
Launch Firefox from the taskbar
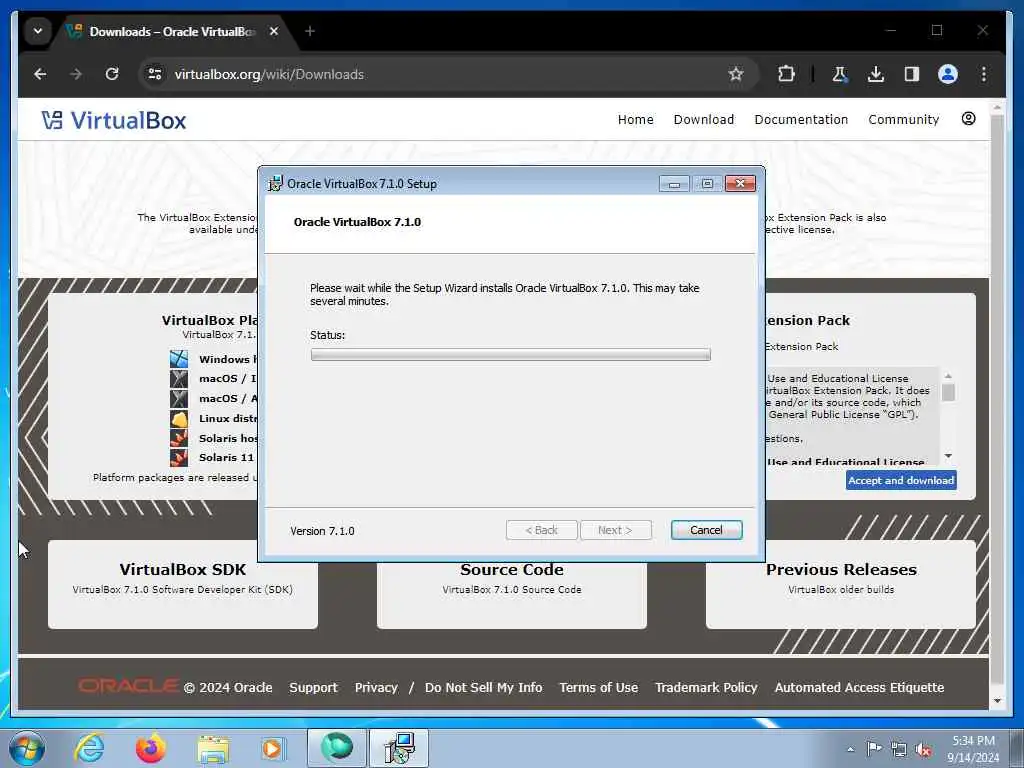tap(151, 748)
